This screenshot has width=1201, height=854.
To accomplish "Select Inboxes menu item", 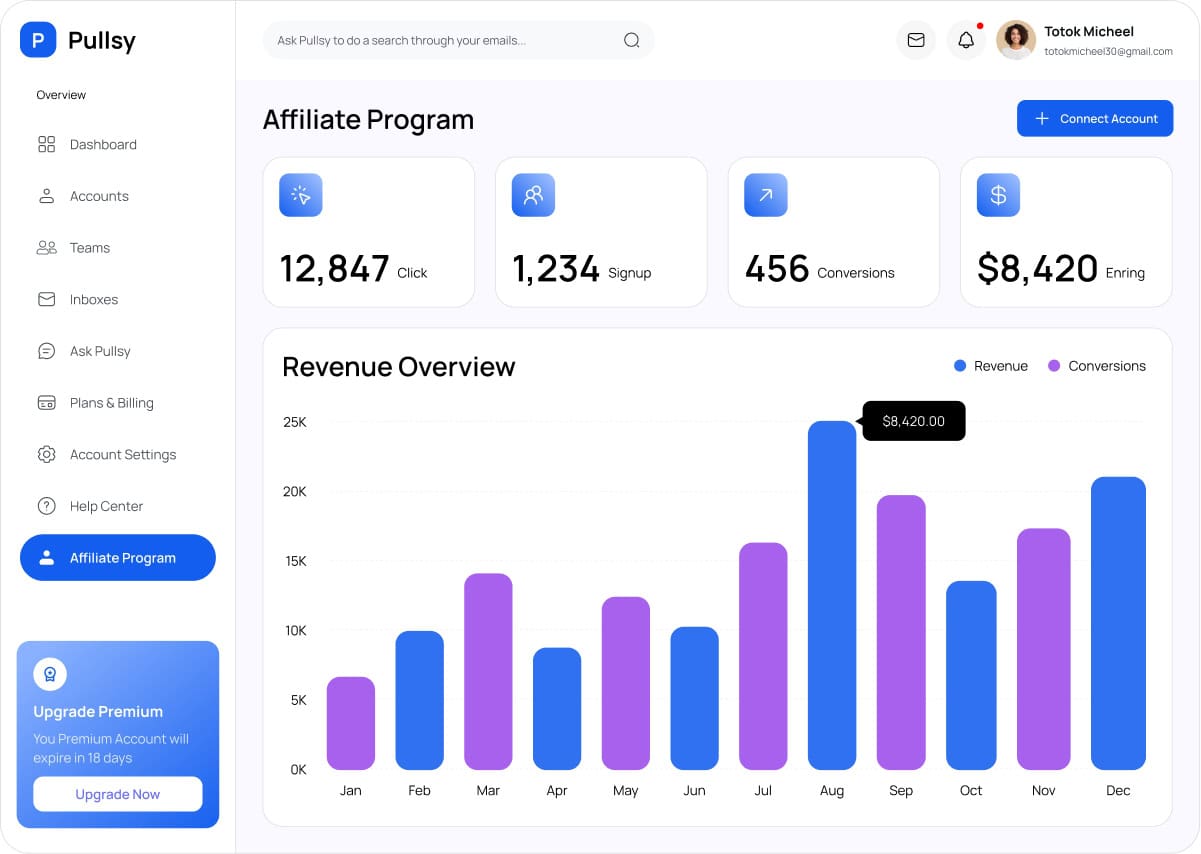I will click(x=118, y=299).
